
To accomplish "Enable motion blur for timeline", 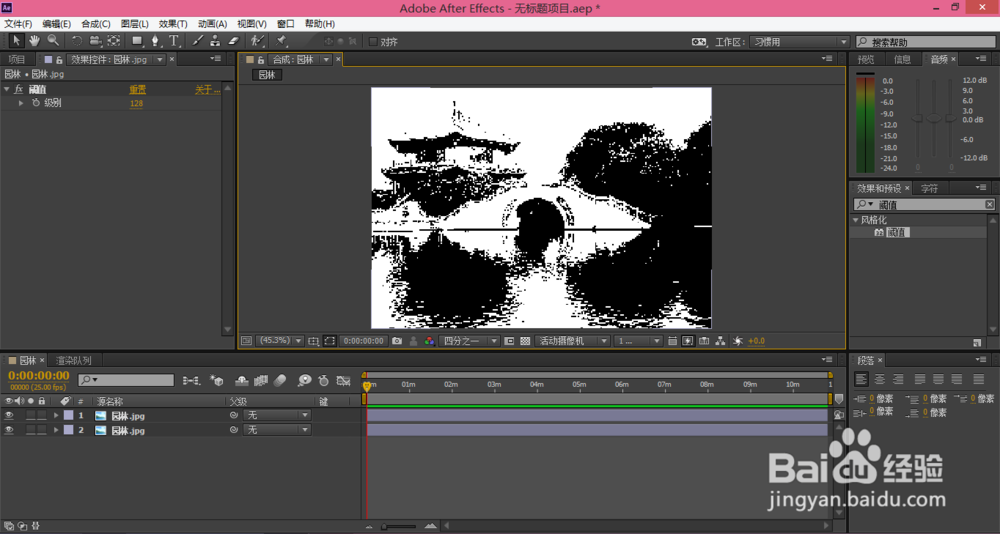I will click(x=279, y=381).
